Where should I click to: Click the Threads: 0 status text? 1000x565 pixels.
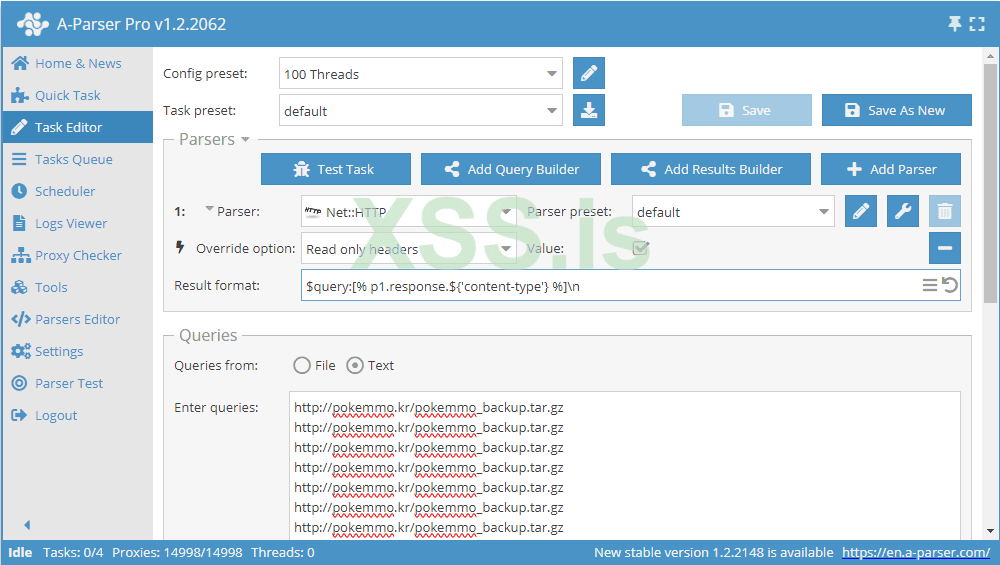click(x=283, y=552)
